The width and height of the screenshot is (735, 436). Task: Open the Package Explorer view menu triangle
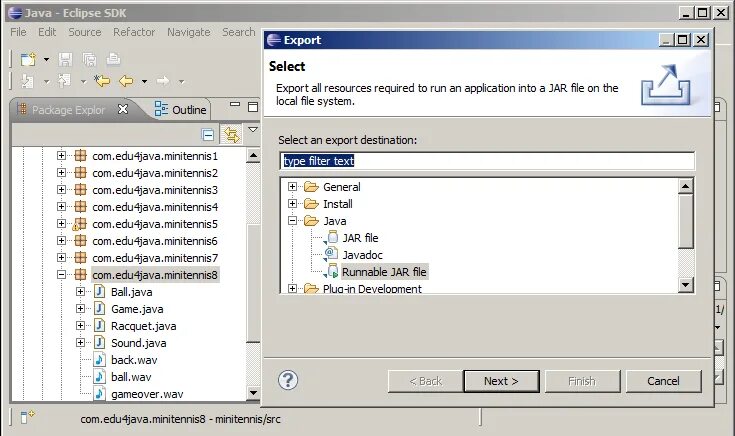253,129
